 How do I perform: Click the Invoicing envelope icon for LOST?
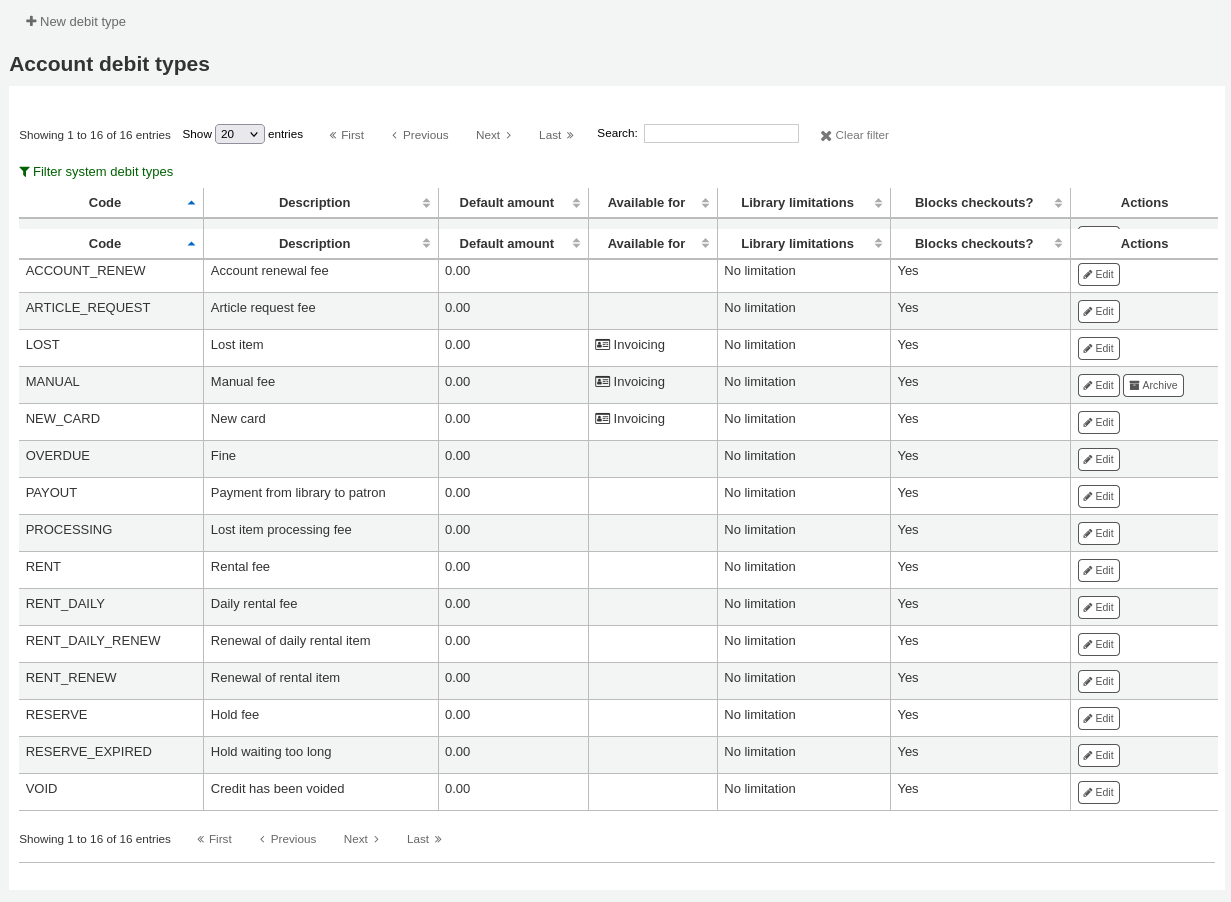pyautogui.click(x=603, y=345)
